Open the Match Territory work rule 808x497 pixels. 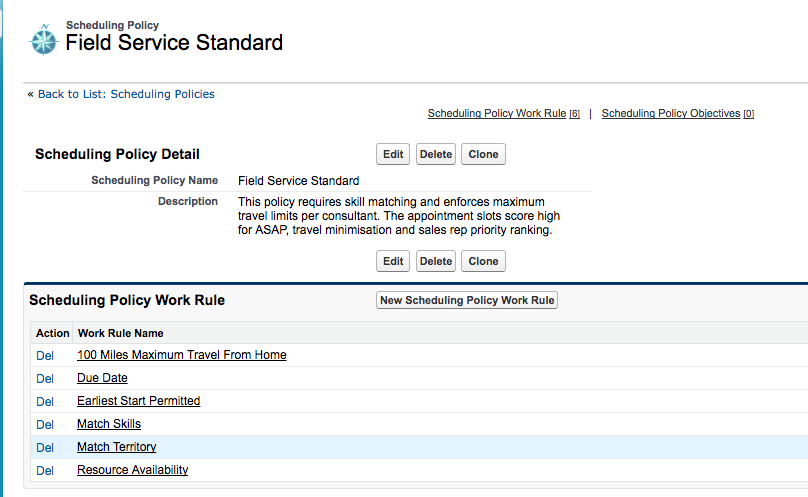coord(116,447)
